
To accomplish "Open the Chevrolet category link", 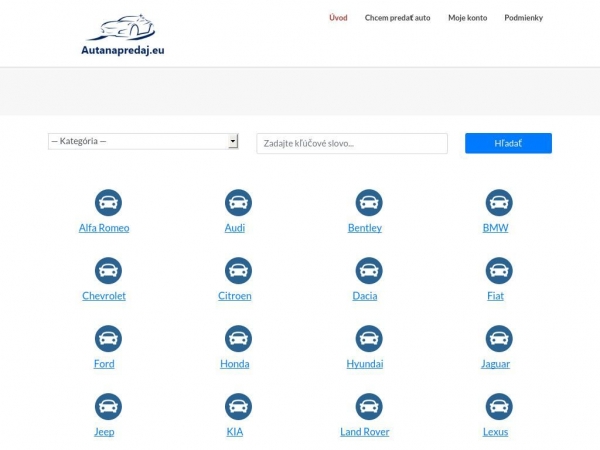I will click(104, 296).
